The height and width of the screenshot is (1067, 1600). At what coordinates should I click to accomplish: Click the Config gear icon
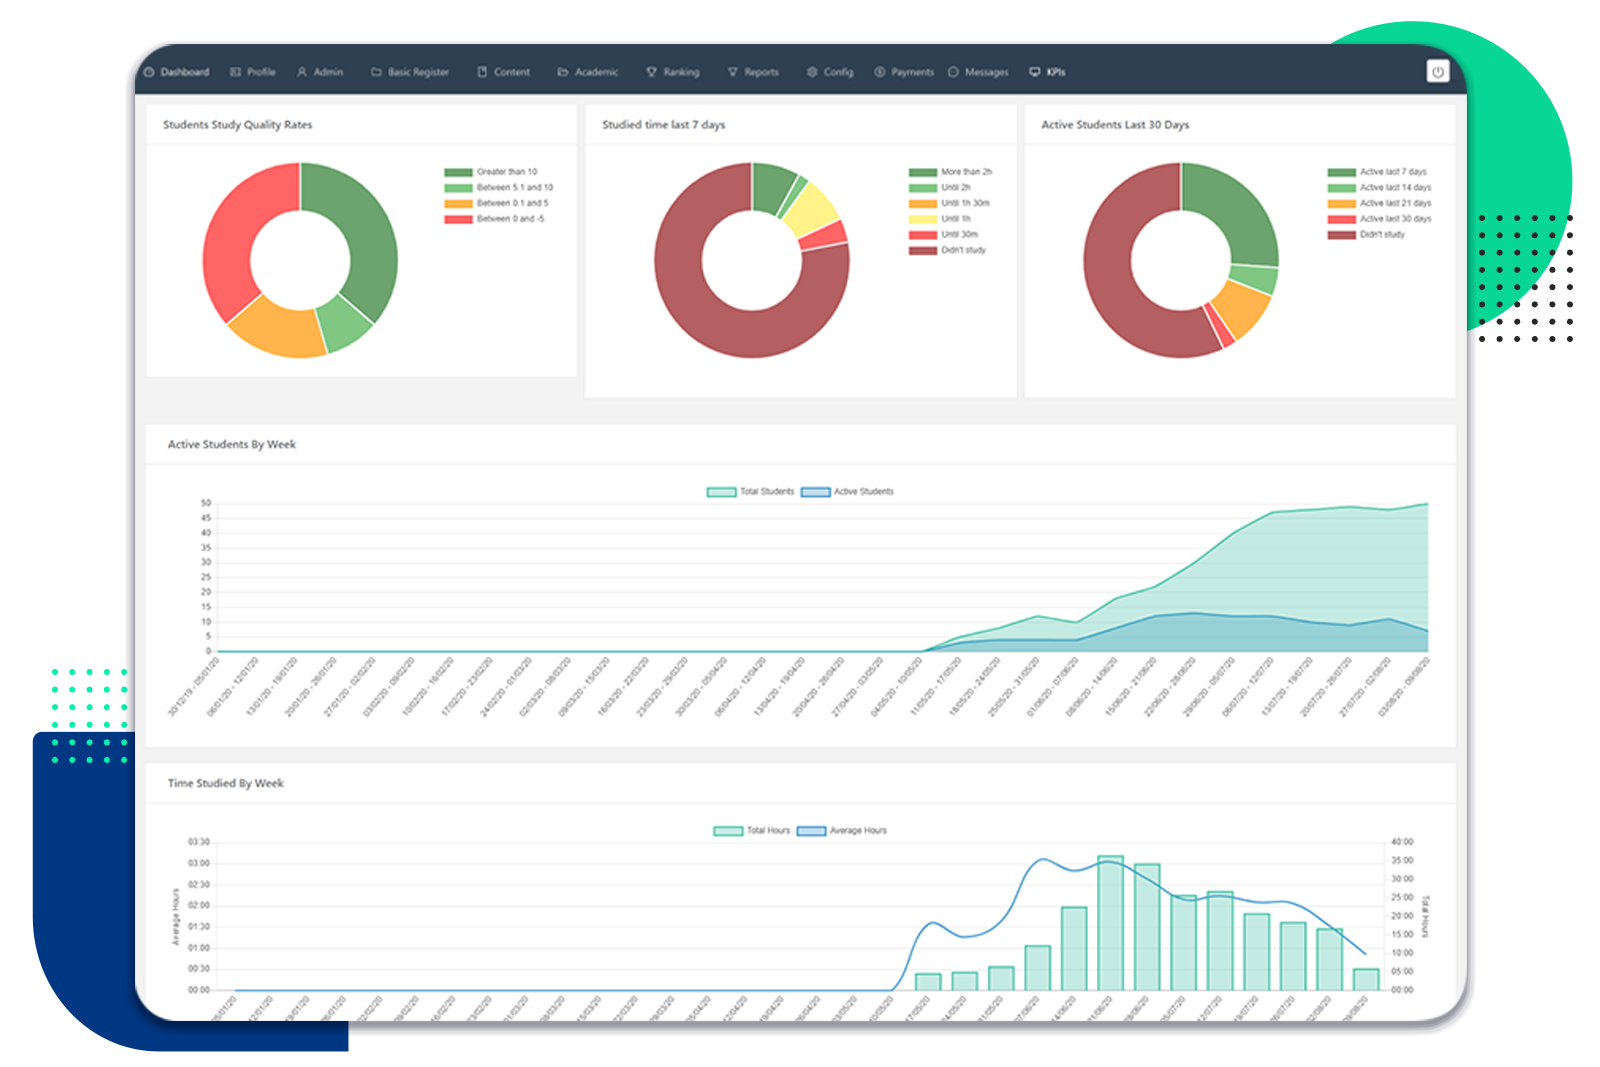[x=811, y=71]
